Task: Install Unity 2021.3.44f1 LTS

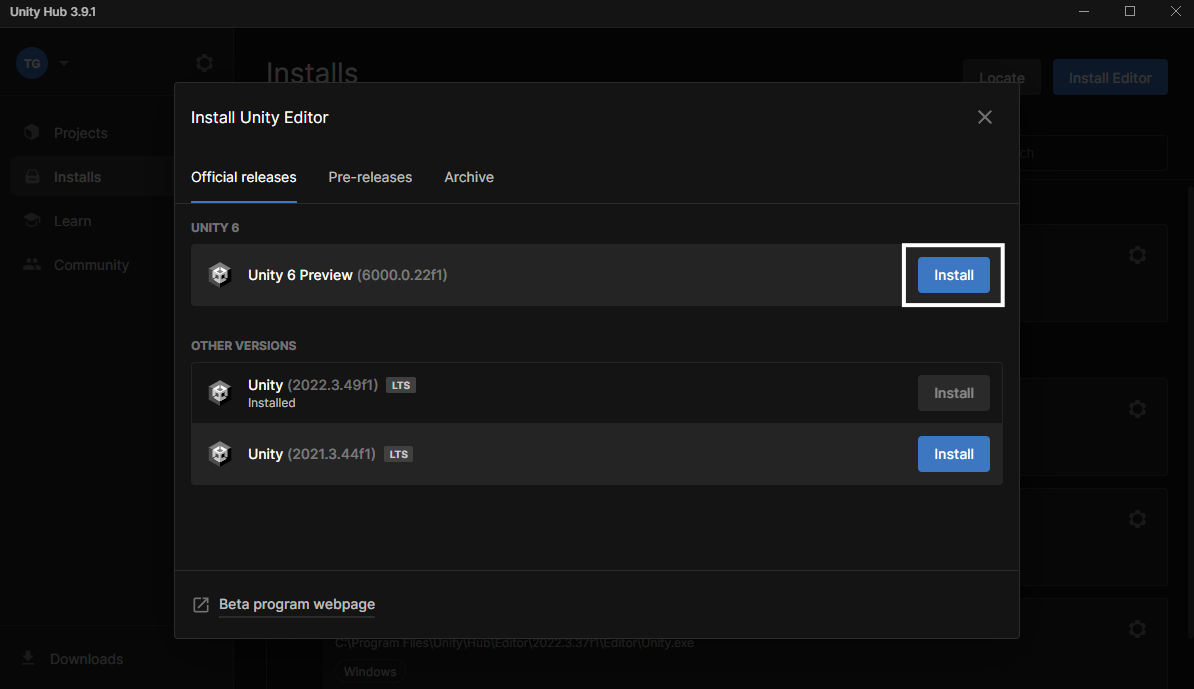Action: tap(953, 454)
